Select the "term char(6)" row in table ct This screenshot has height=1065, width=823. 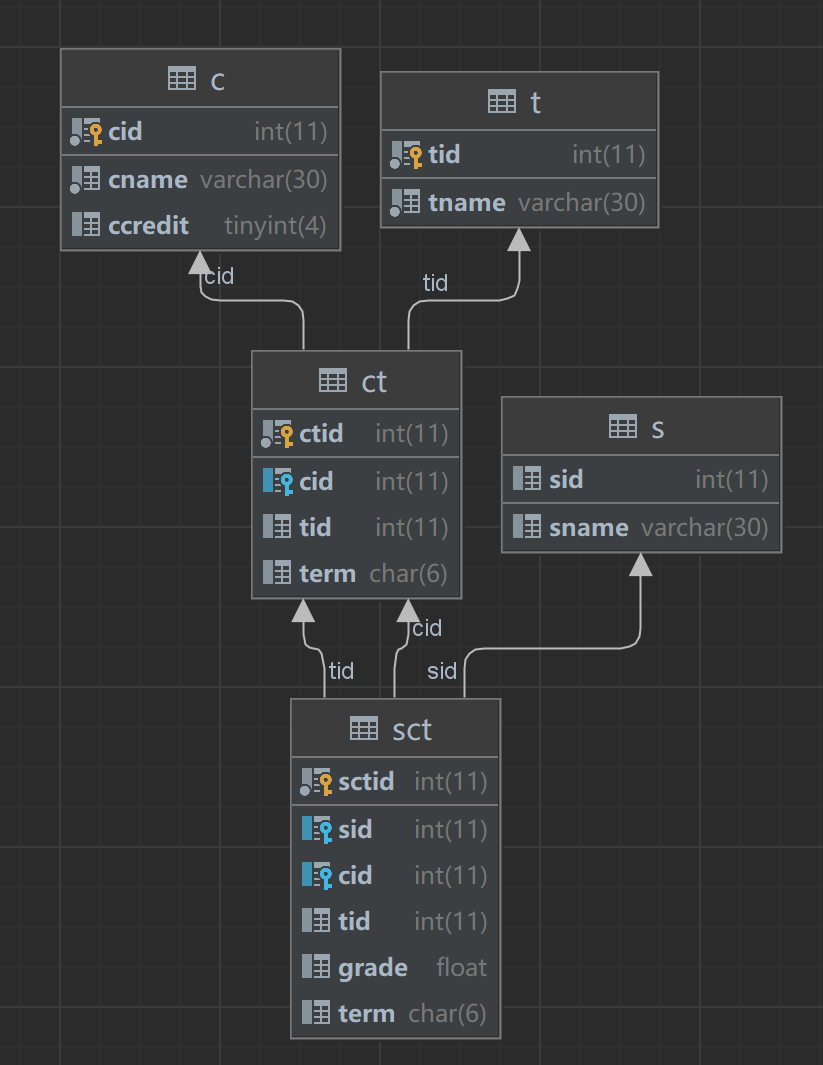coord(355,573)
